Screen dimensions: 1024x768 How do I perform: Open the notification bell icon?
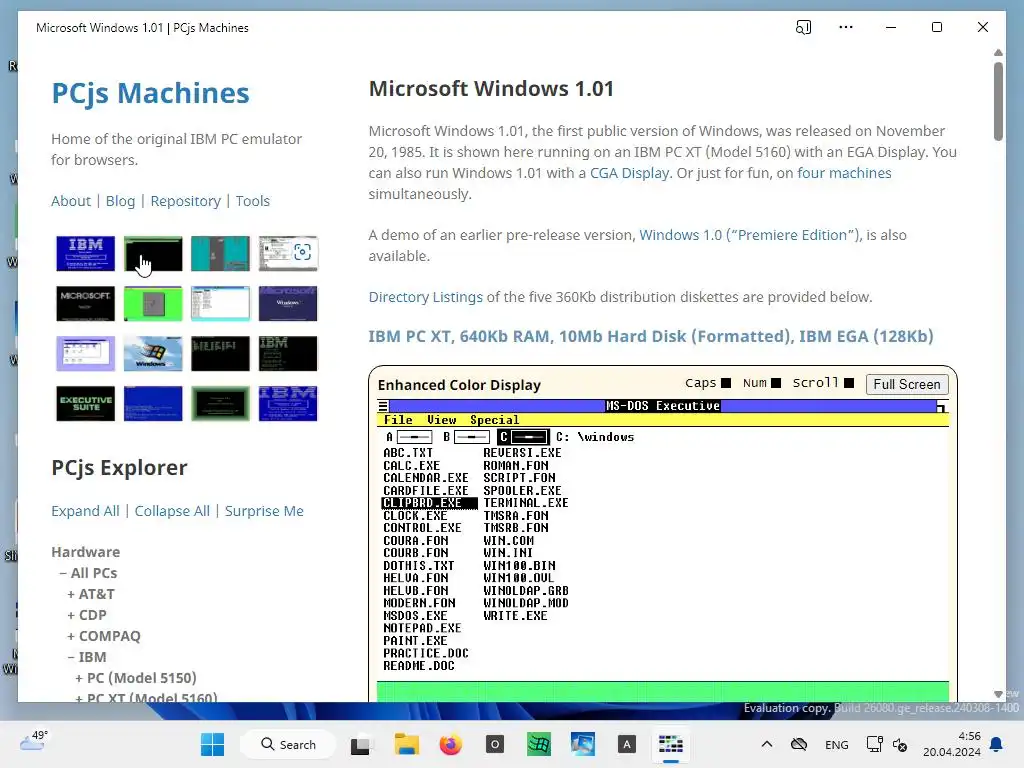[x=996, y=744]
